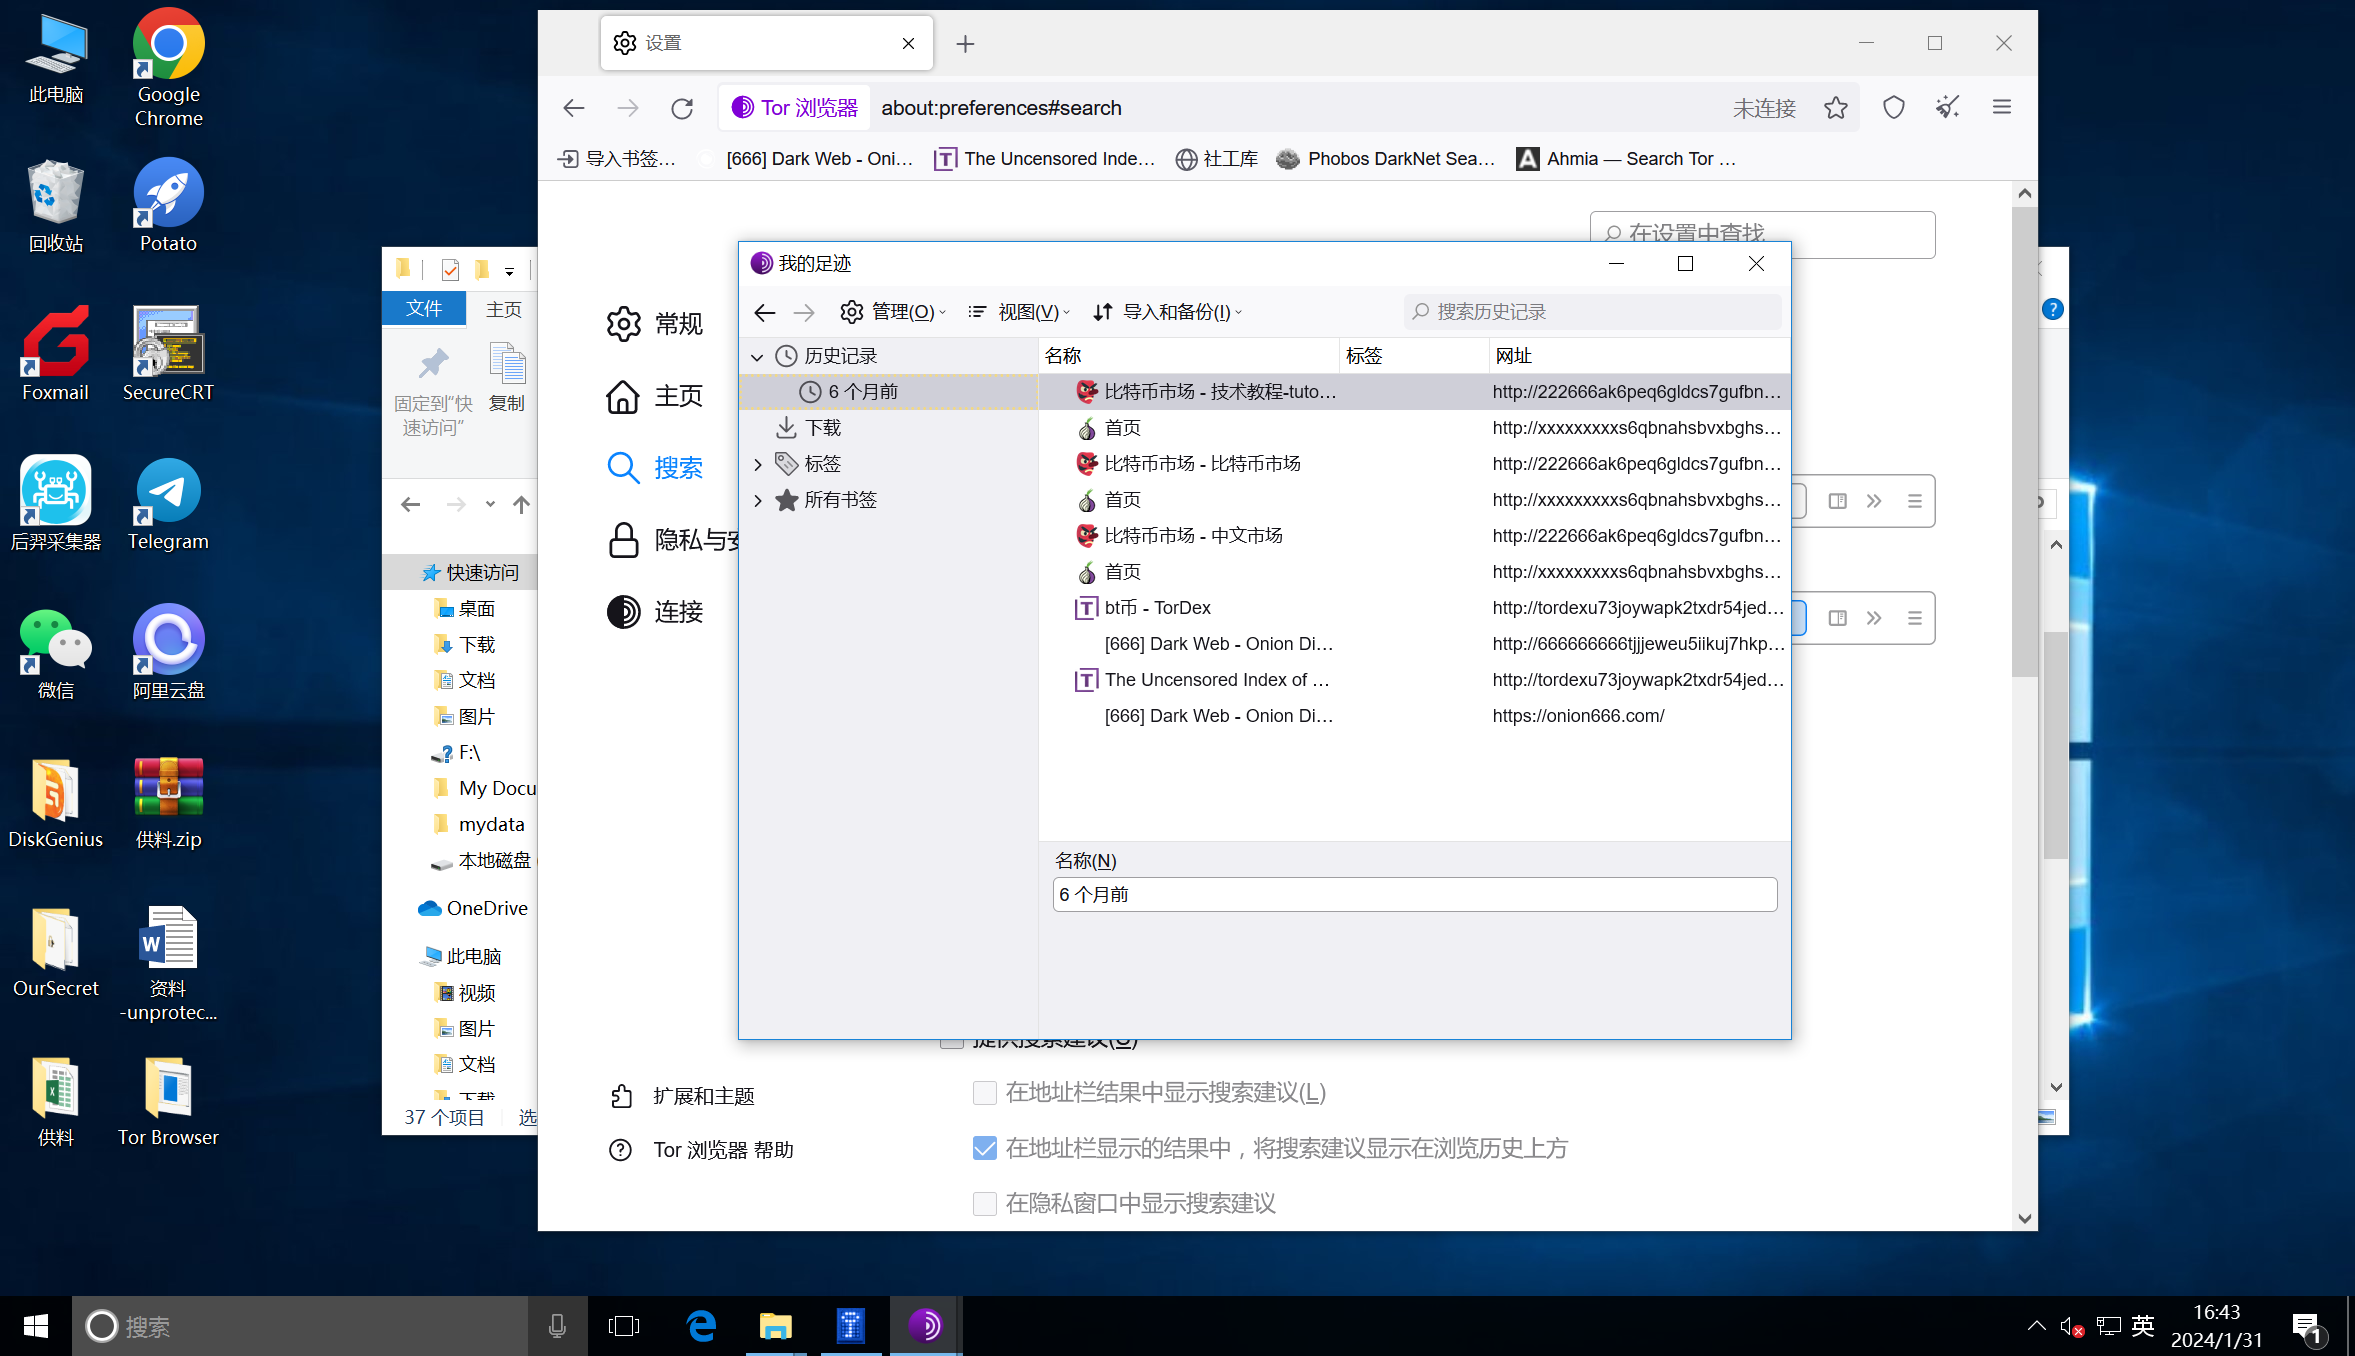Open Tor Browser hamburger menu
Viewport: 2355px width, 1356px height.
click(2002, 108)
